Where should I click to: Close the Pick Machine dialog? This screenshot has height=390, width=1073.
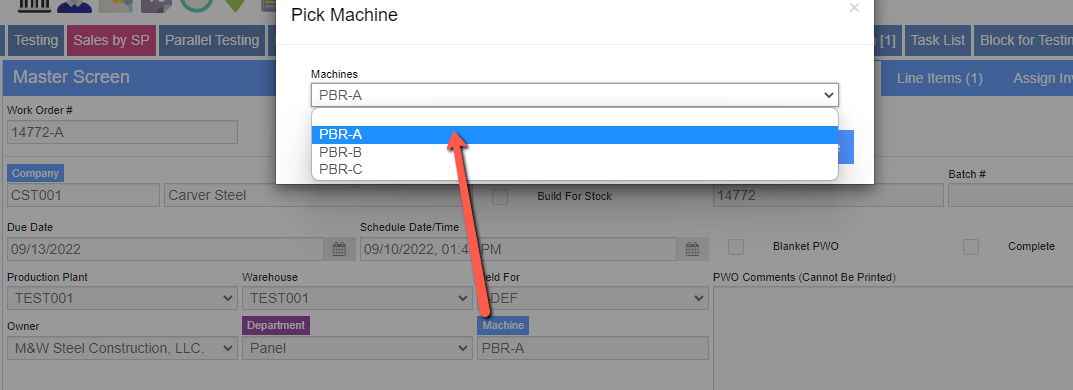[853, 8]
